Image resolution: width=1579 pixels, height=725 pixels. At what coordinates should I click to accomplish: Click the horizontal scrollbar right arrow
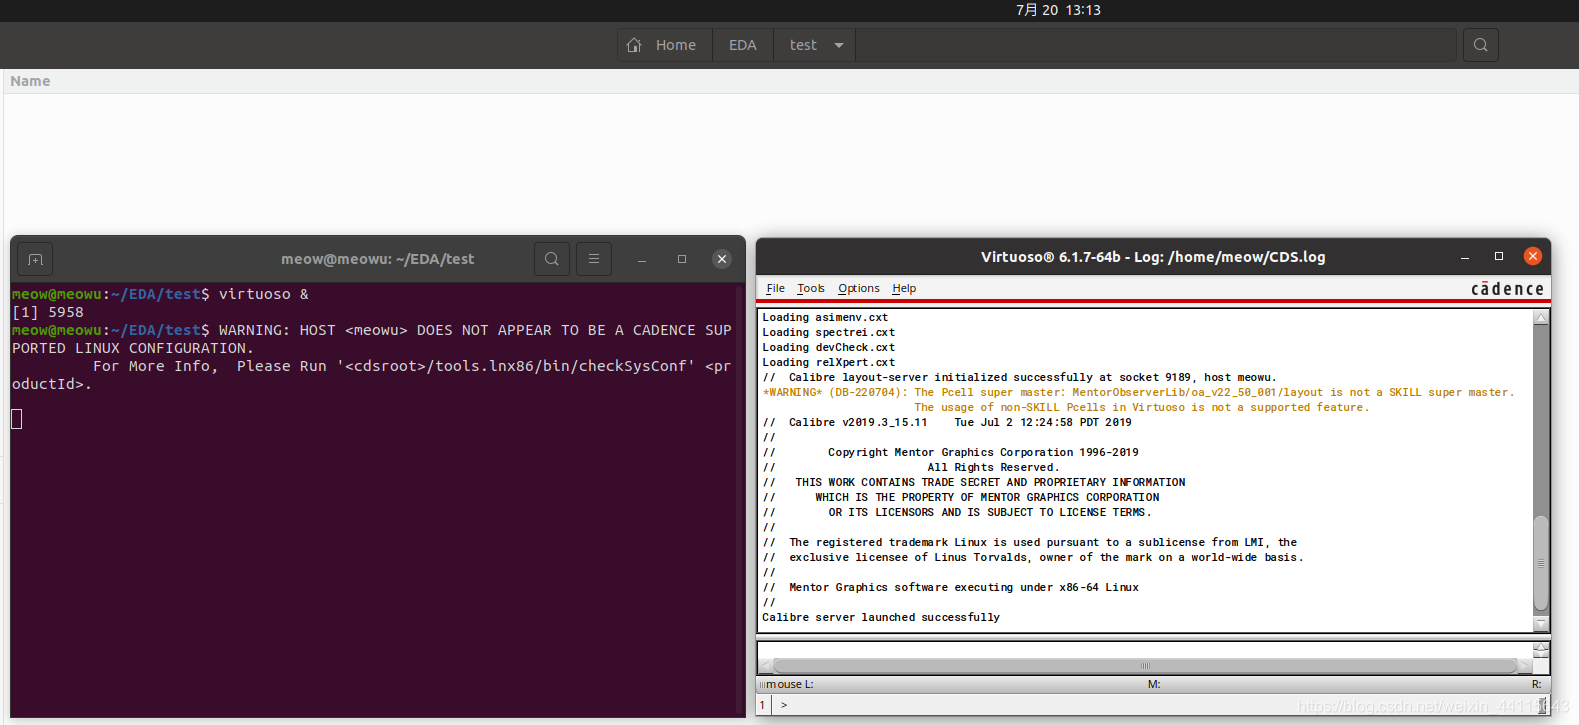1525,666
